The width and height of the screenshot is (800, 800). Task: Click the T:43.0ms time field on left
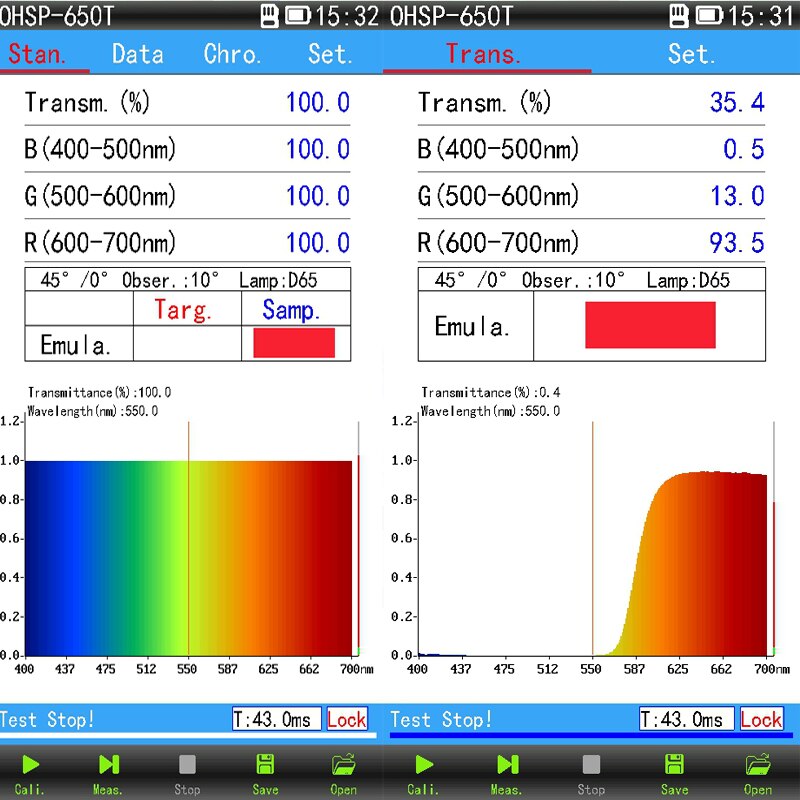tap(277, 719)
